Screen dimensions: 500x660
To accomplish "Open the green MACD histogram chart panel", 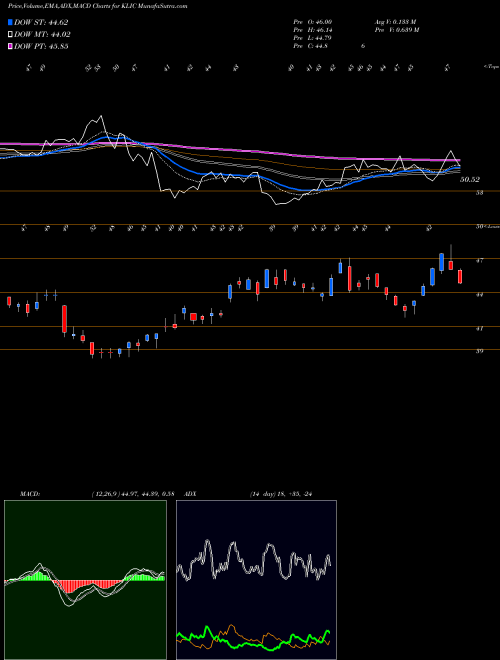I will [x=85, y=580].
